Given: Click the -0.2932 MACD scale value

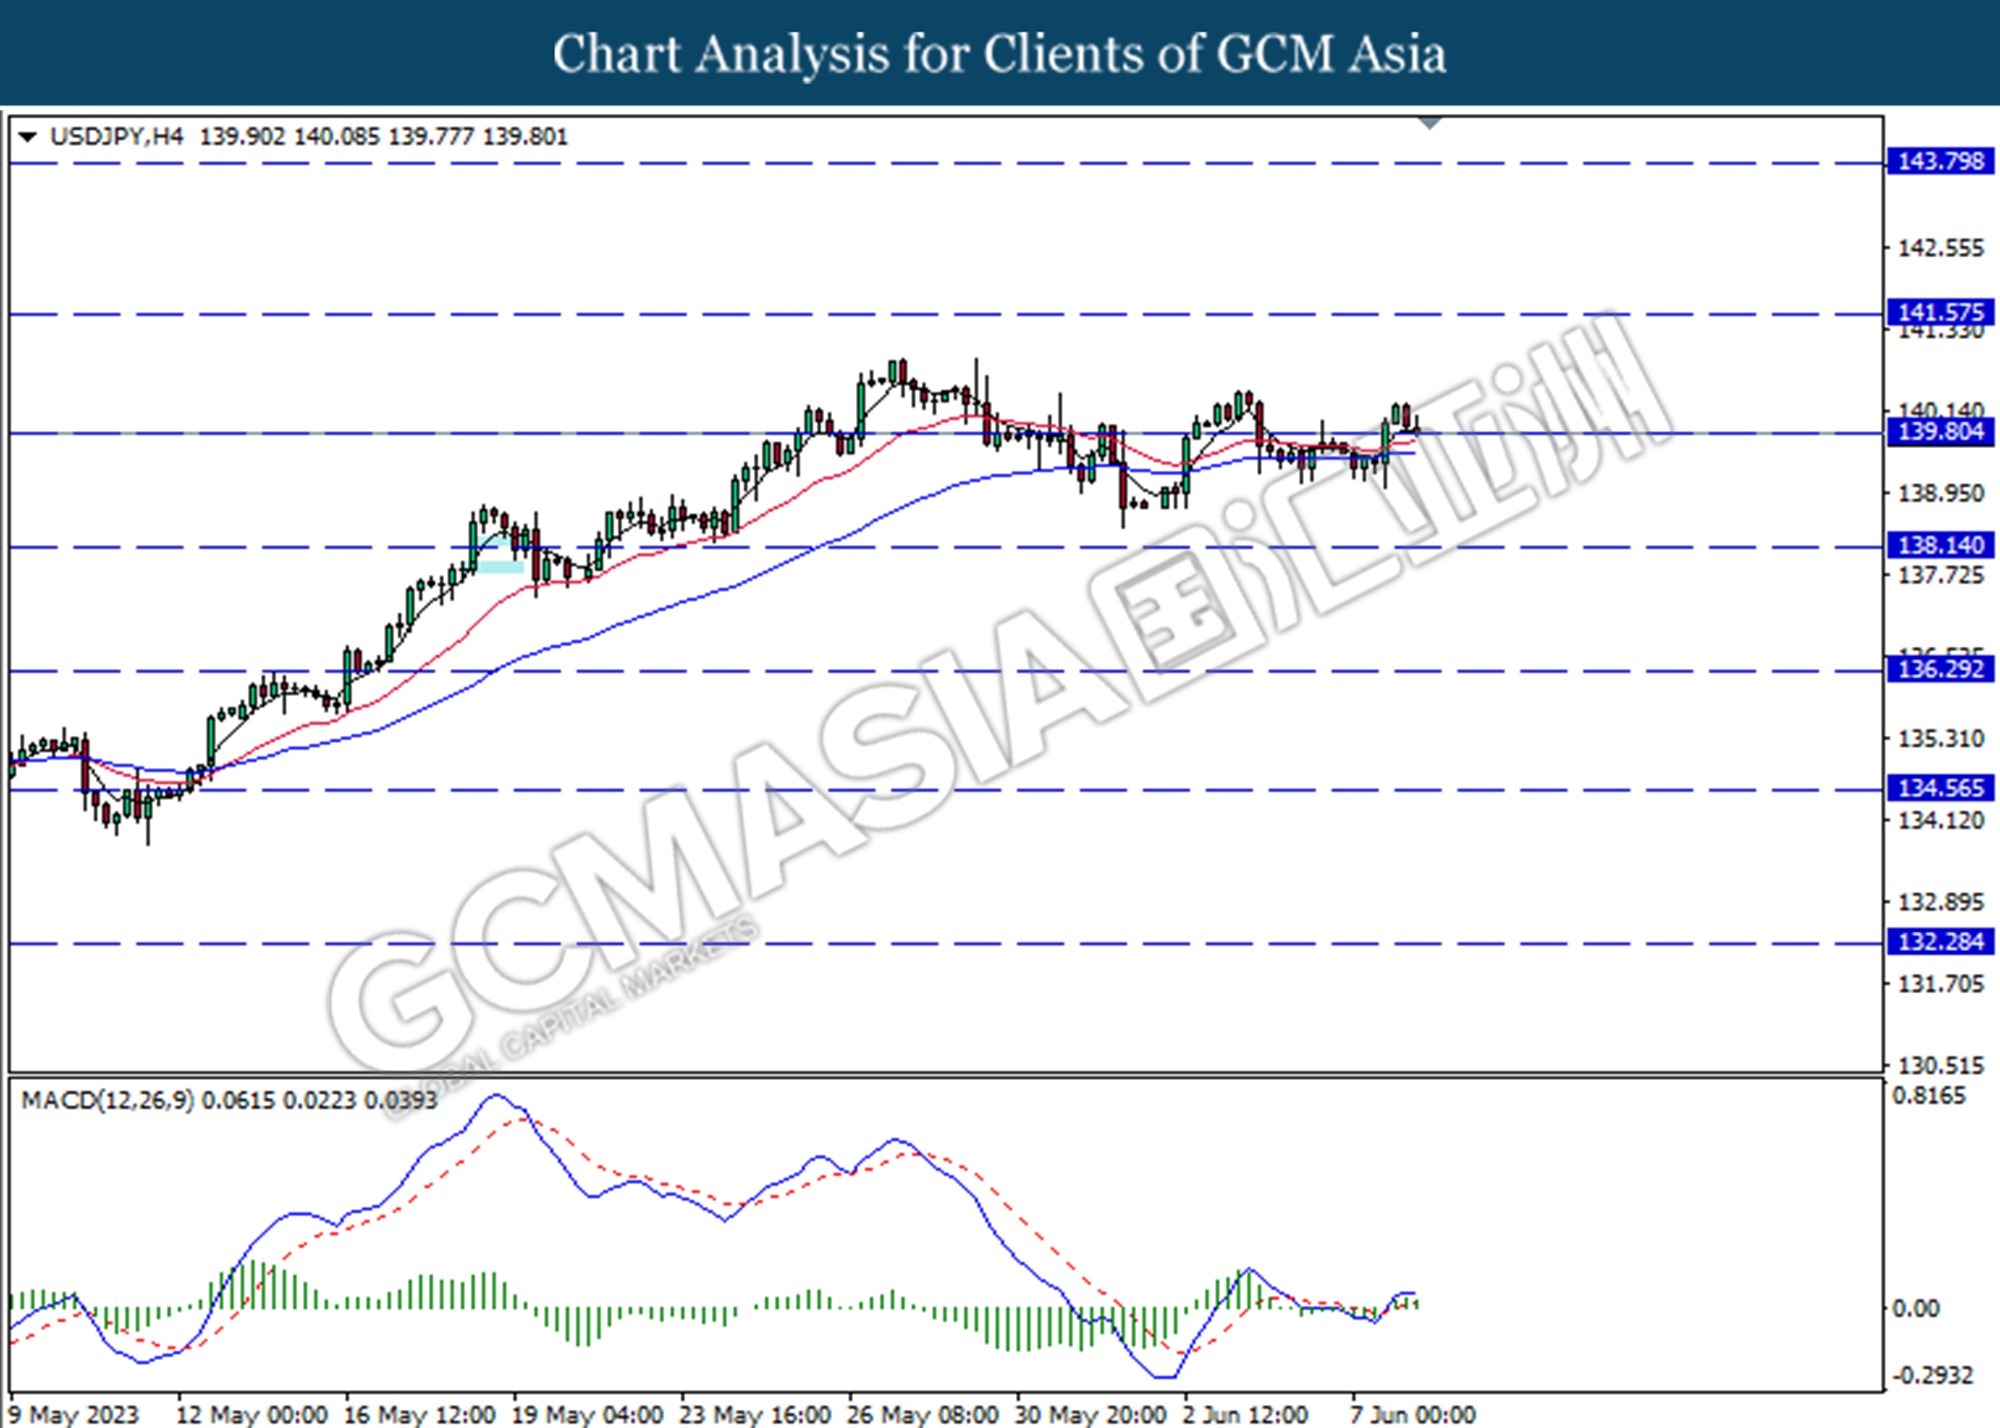Looking at the screenshot, I should (x=1933, y=1376).
